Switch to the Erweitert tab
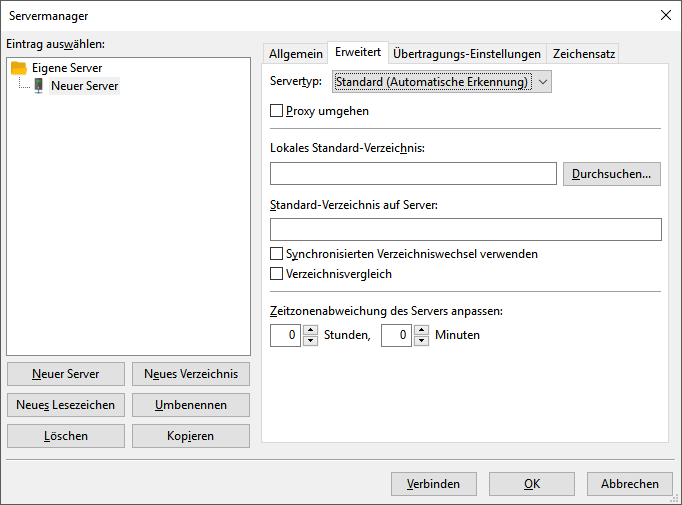The height and width of the screenshot is (505, 682). [358, 53]
